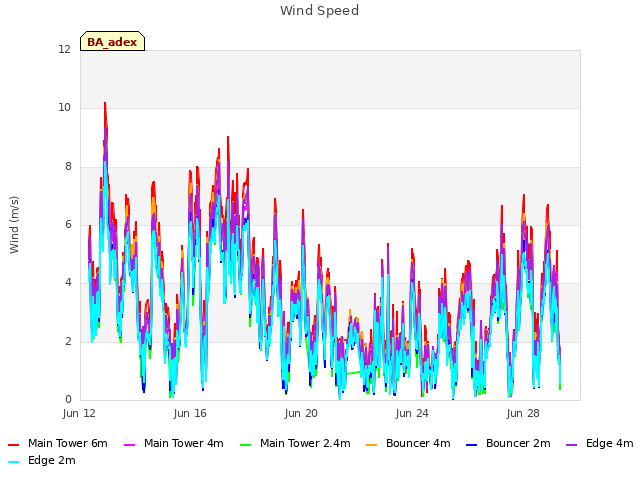640x480 pixels.
Task: Click the orange Bouncer 4m swatch
Action: pos(371,444)
